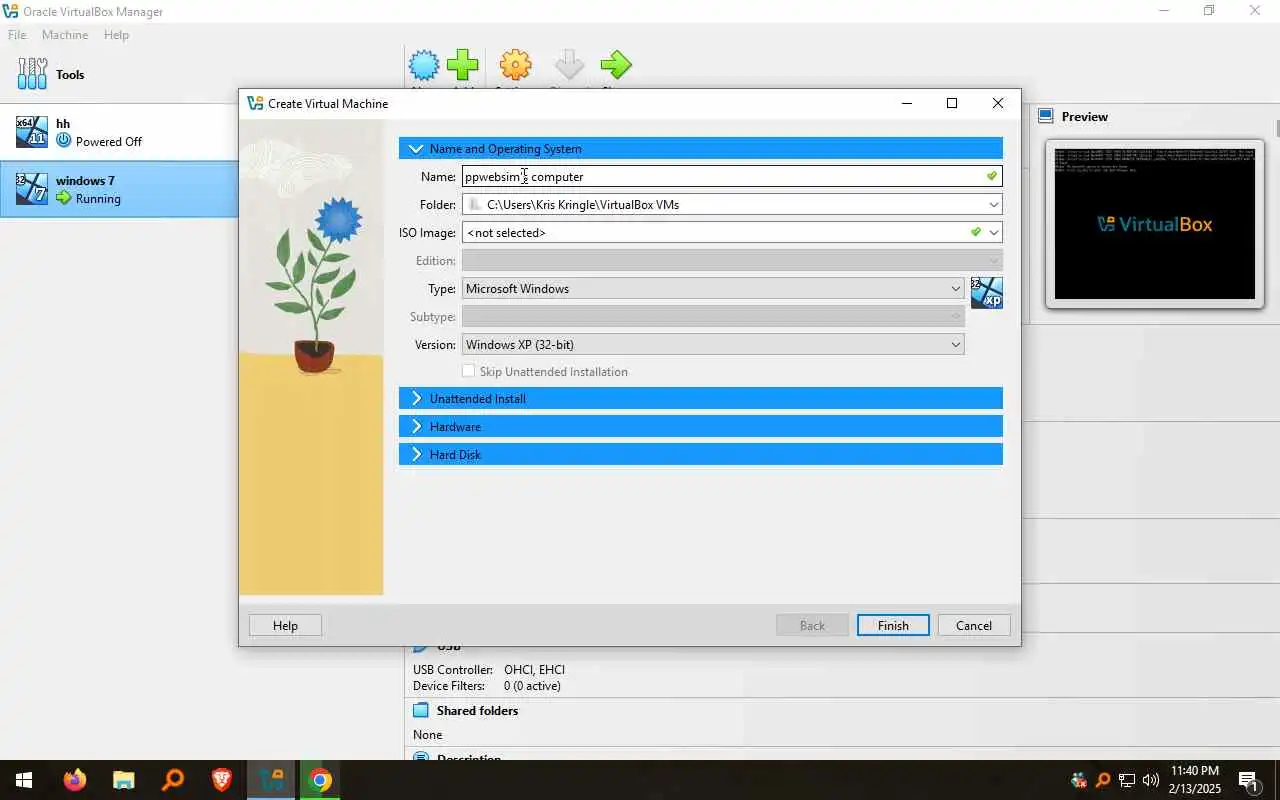Click the Preview panel monitor icon
Image resolution: width=1280 pixels, height=800 pixels.
(1046, 116)
